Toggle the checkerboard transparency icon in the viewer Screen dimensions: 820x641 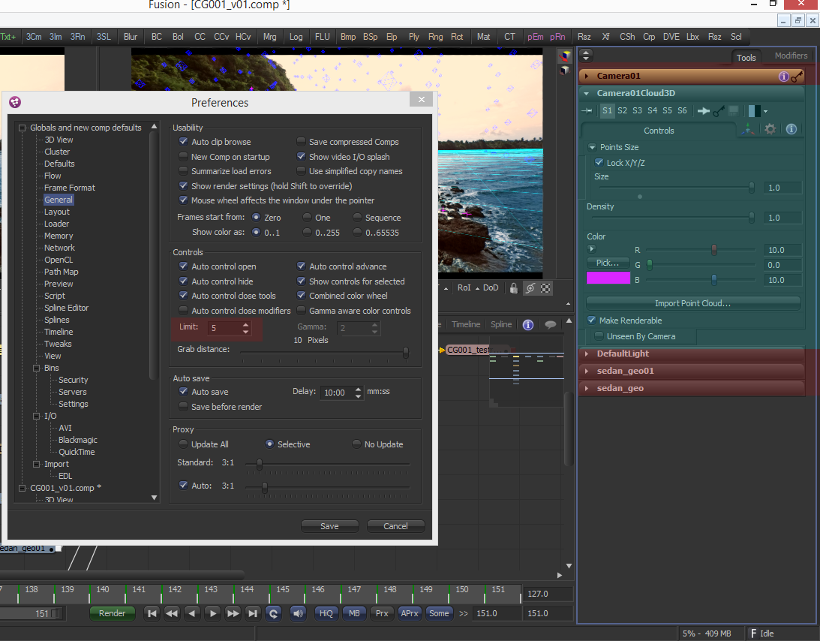click(545, 288)
